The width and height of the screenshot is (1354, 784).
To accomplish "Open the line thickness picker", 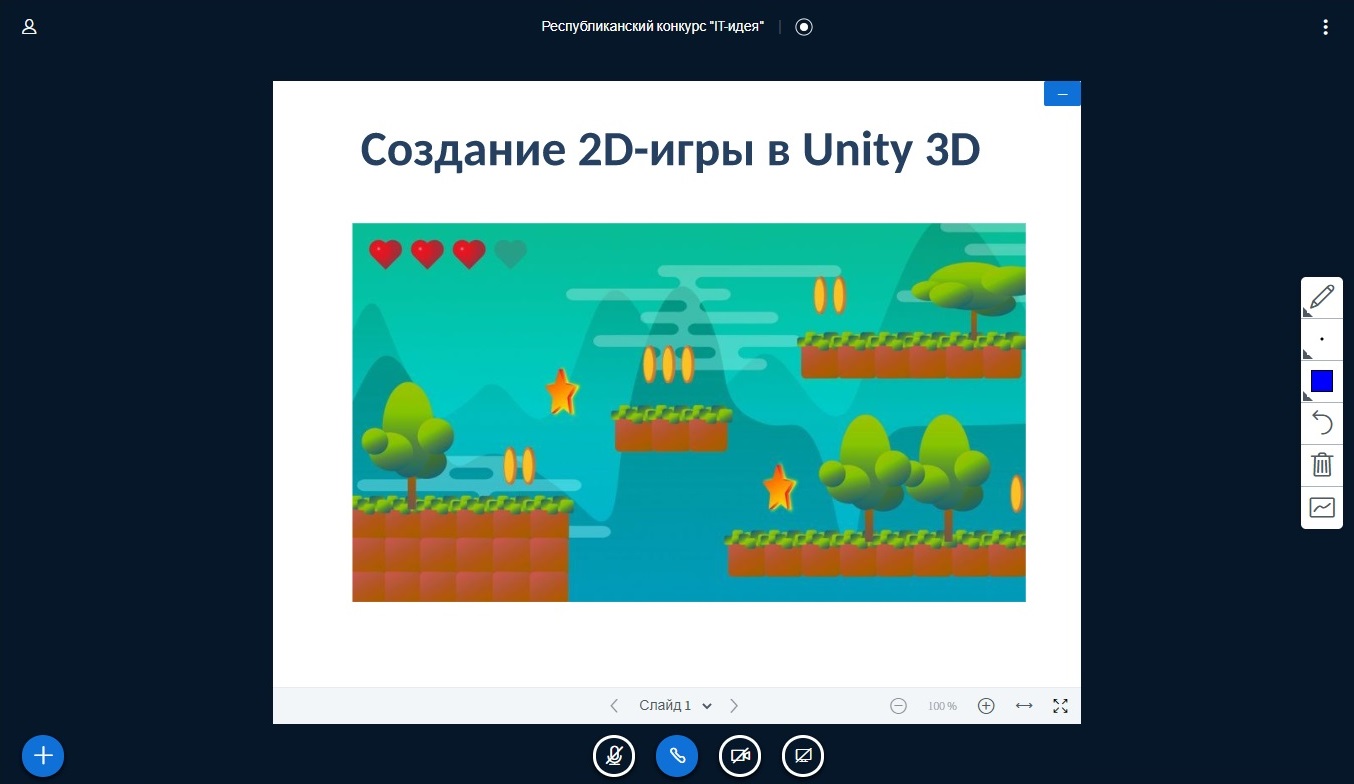I will pyautogui.click(x=1322, y=339).
